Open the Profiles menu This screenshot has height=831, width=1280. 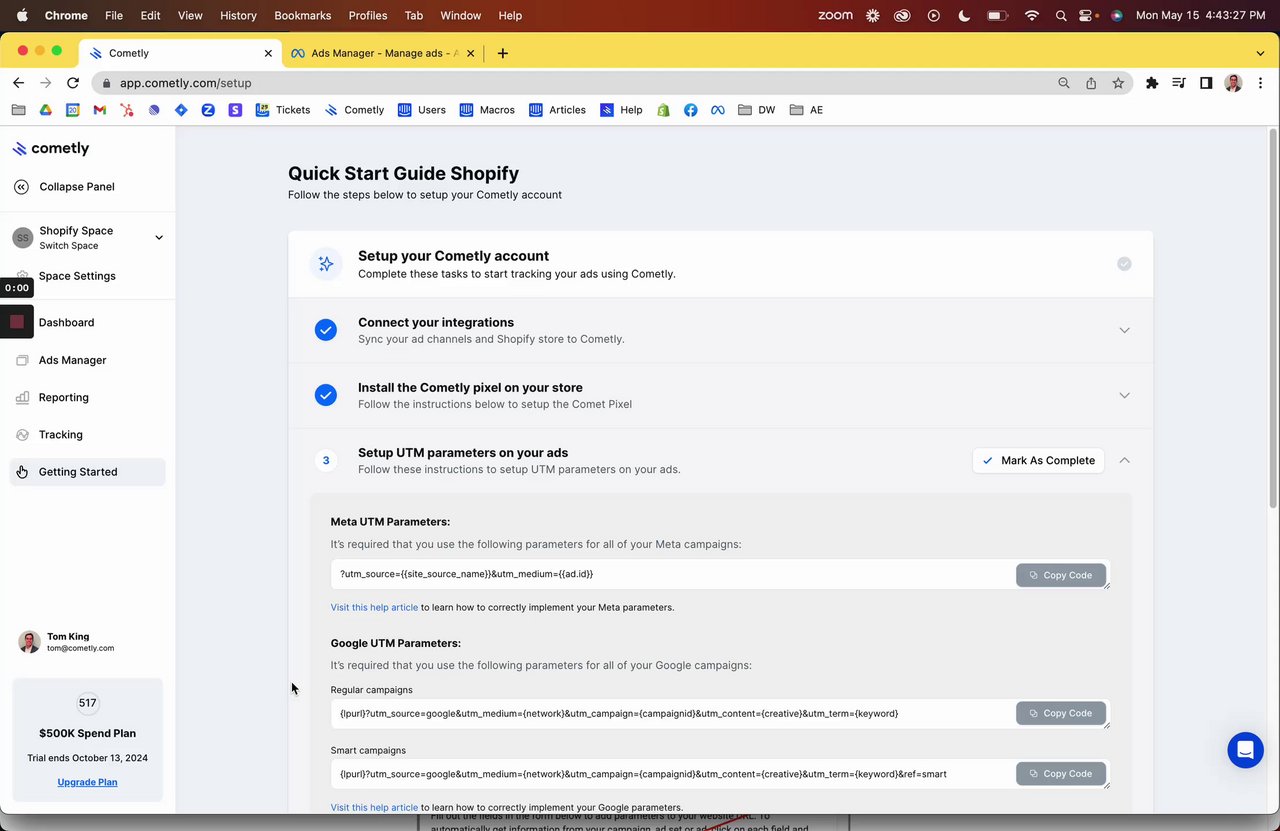368,16
